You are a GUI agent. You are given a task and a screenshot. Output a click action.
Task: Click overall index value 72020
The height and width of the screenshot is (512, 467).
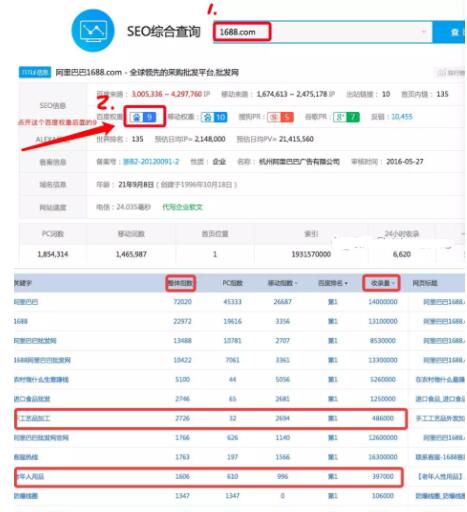pos(182,302)
